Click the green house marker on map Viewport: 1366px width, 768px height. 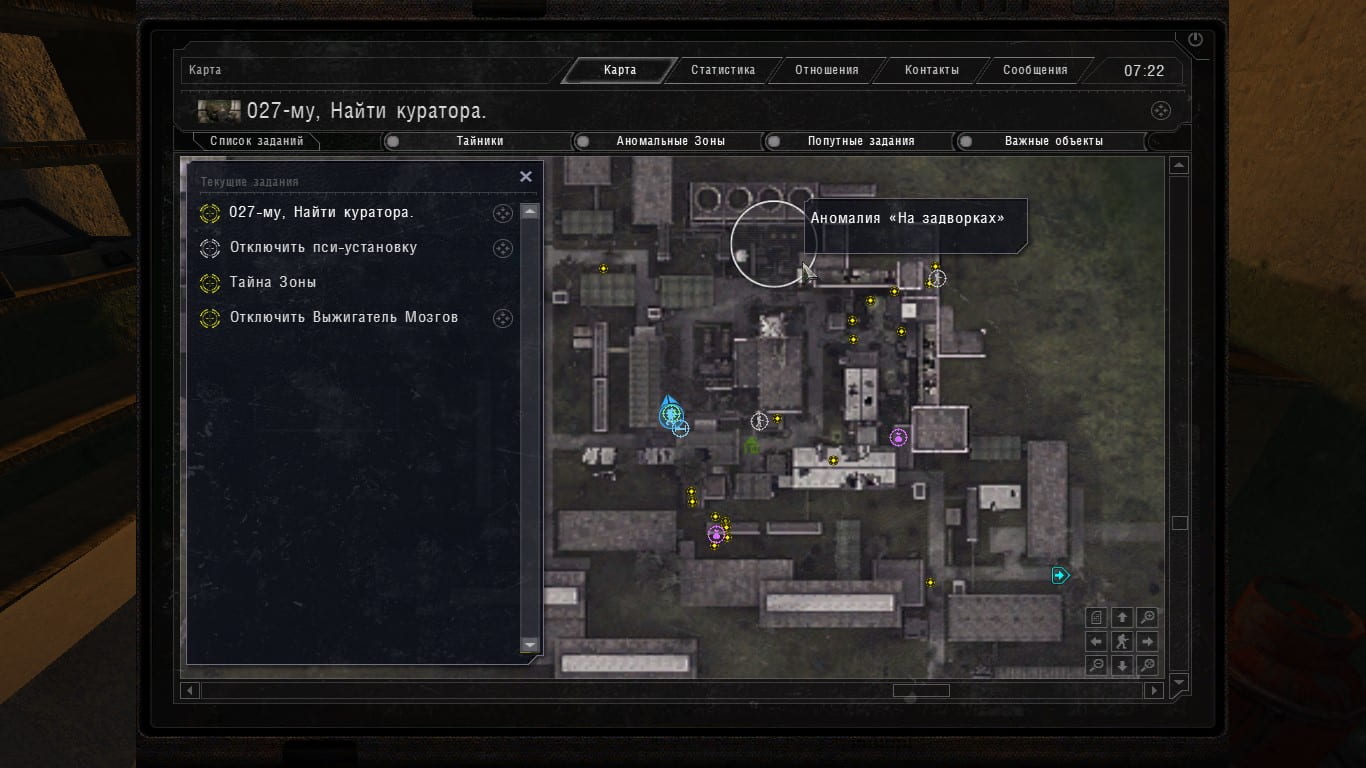pyautogui.click(x=752, y=445)
